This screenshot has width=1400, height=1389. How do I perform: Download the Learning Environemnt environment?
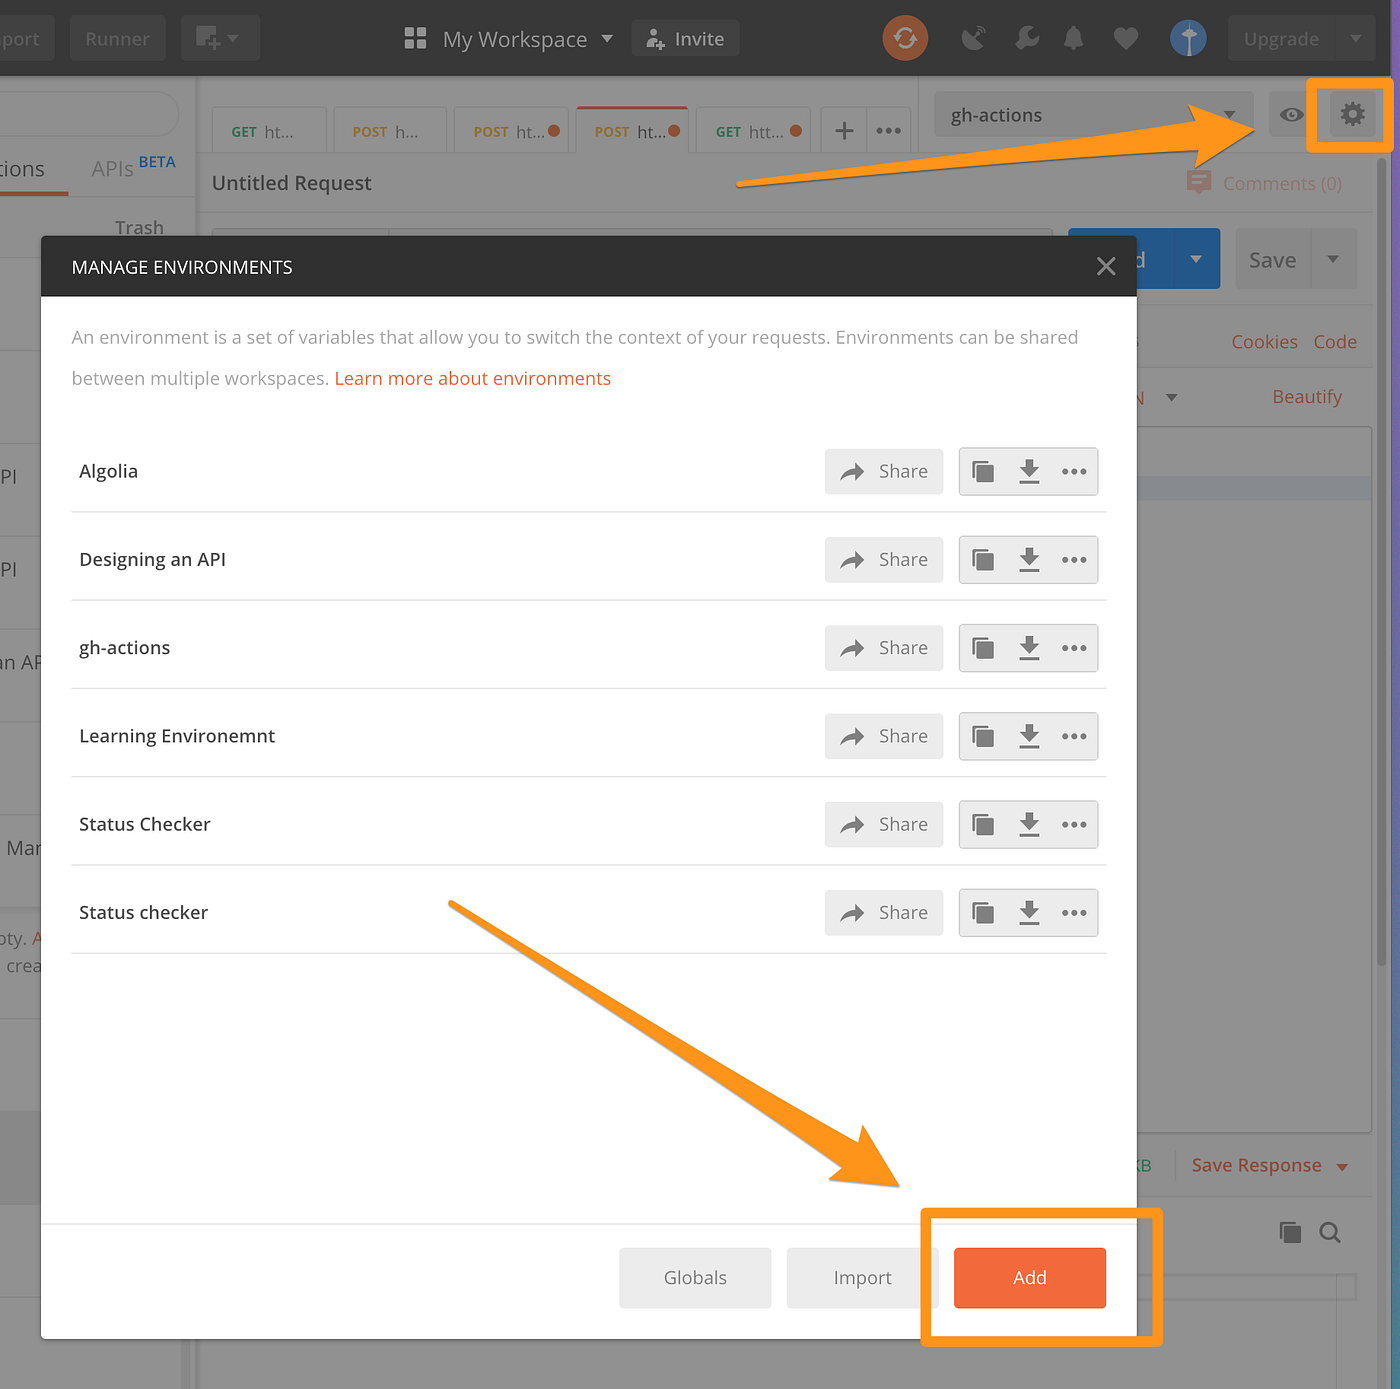click(1029, 737)
